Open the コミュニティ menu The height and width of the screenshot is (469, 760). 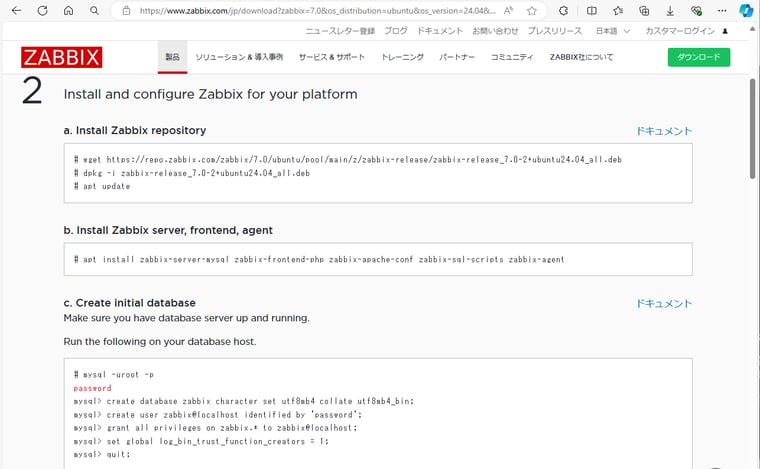[512, 57]
